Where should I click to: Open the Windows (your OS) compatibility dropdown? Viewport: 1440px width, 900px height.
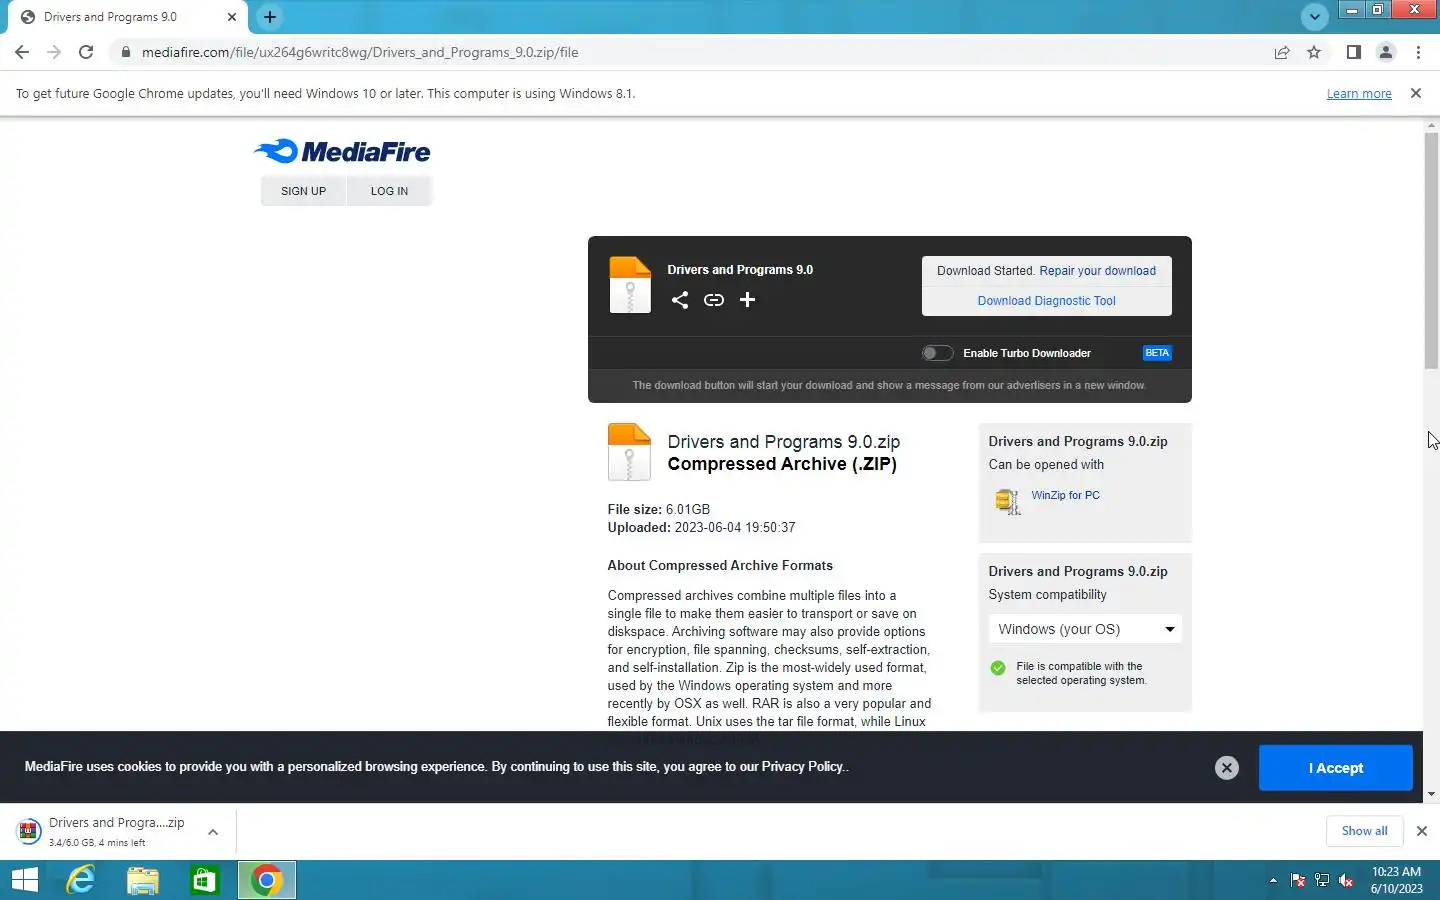[1085, 629]
